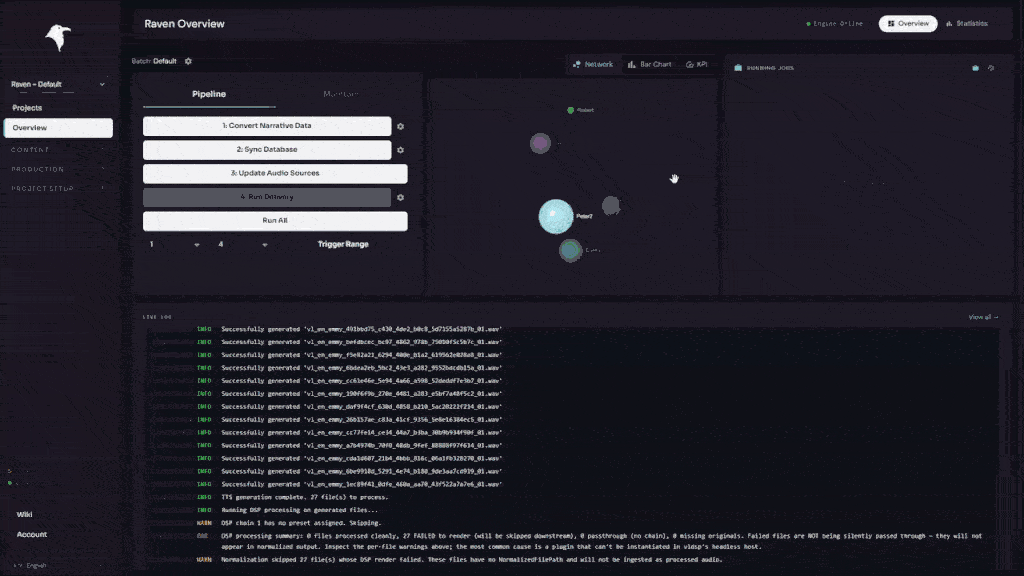The height and width of the screenshot is (576, 1024).
Task: Click the Raven bird logo
Action: click(58, 37)
